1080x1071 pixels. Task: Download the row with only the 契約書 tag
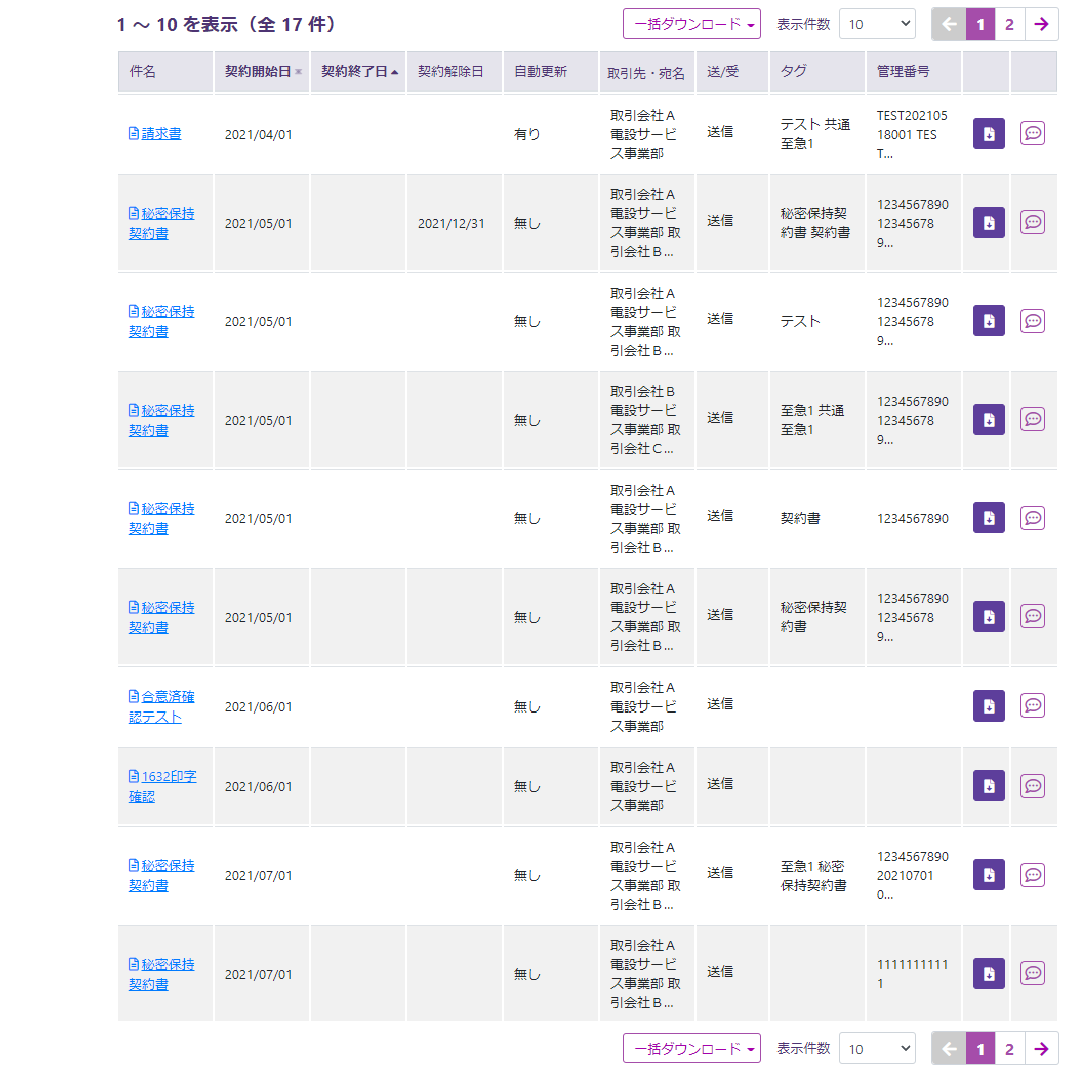pyautogui.click(x=988, y=518)
